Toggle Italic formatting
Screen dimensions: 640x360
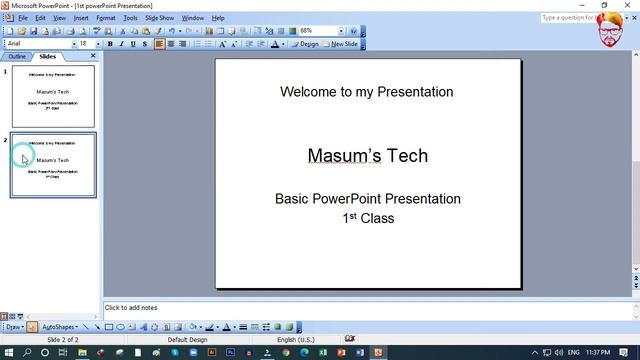(x=121, y=44)
